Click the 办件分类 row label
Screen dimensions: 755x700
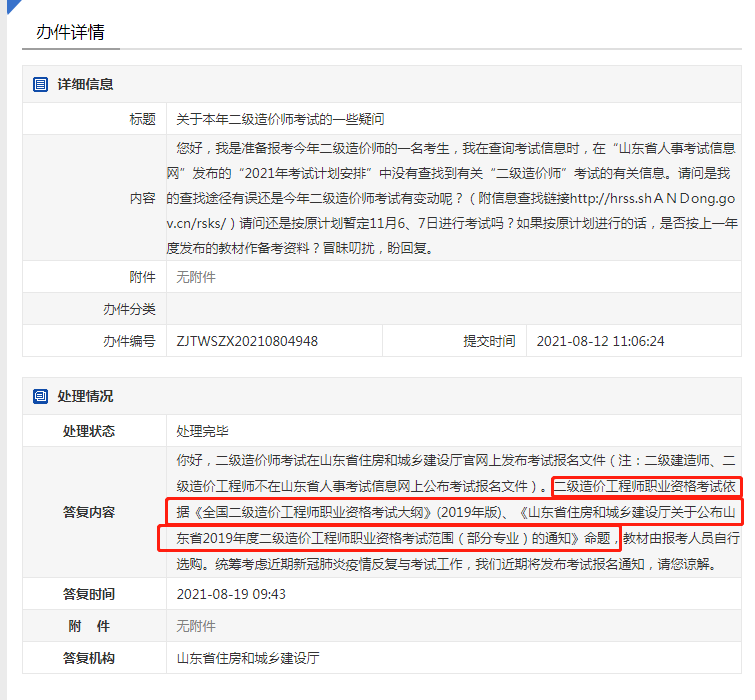coord(129,309)
